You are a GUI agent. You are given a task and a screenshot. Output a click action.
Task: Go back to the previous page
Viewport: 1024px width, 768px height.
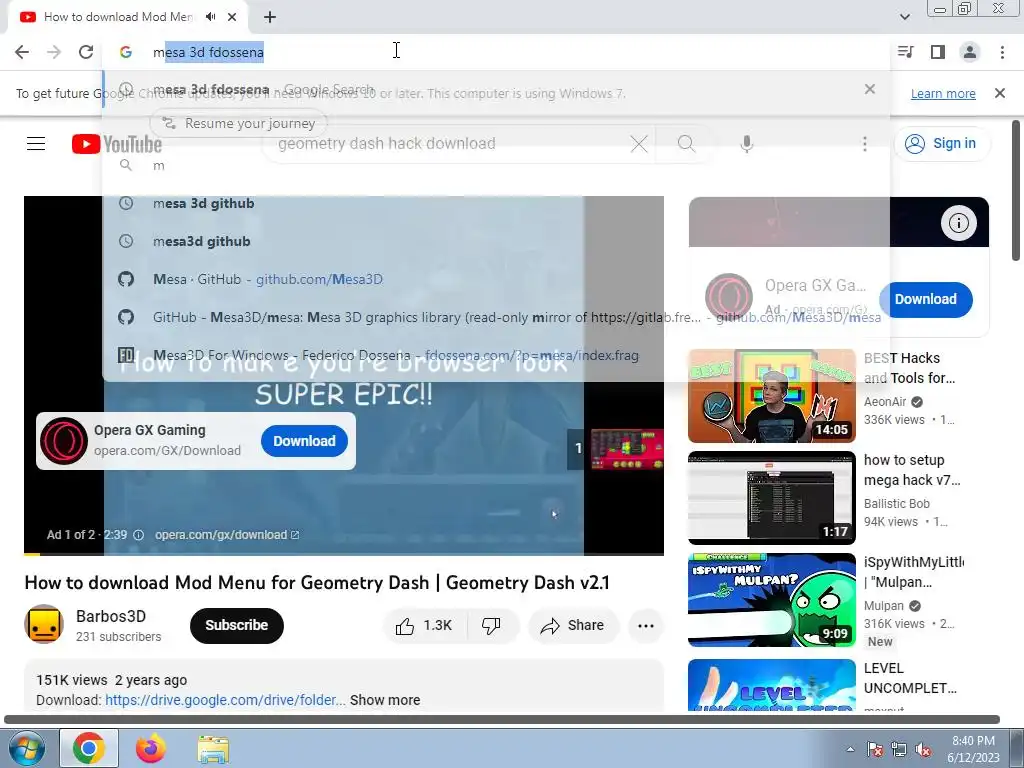[x=22, y=52]
